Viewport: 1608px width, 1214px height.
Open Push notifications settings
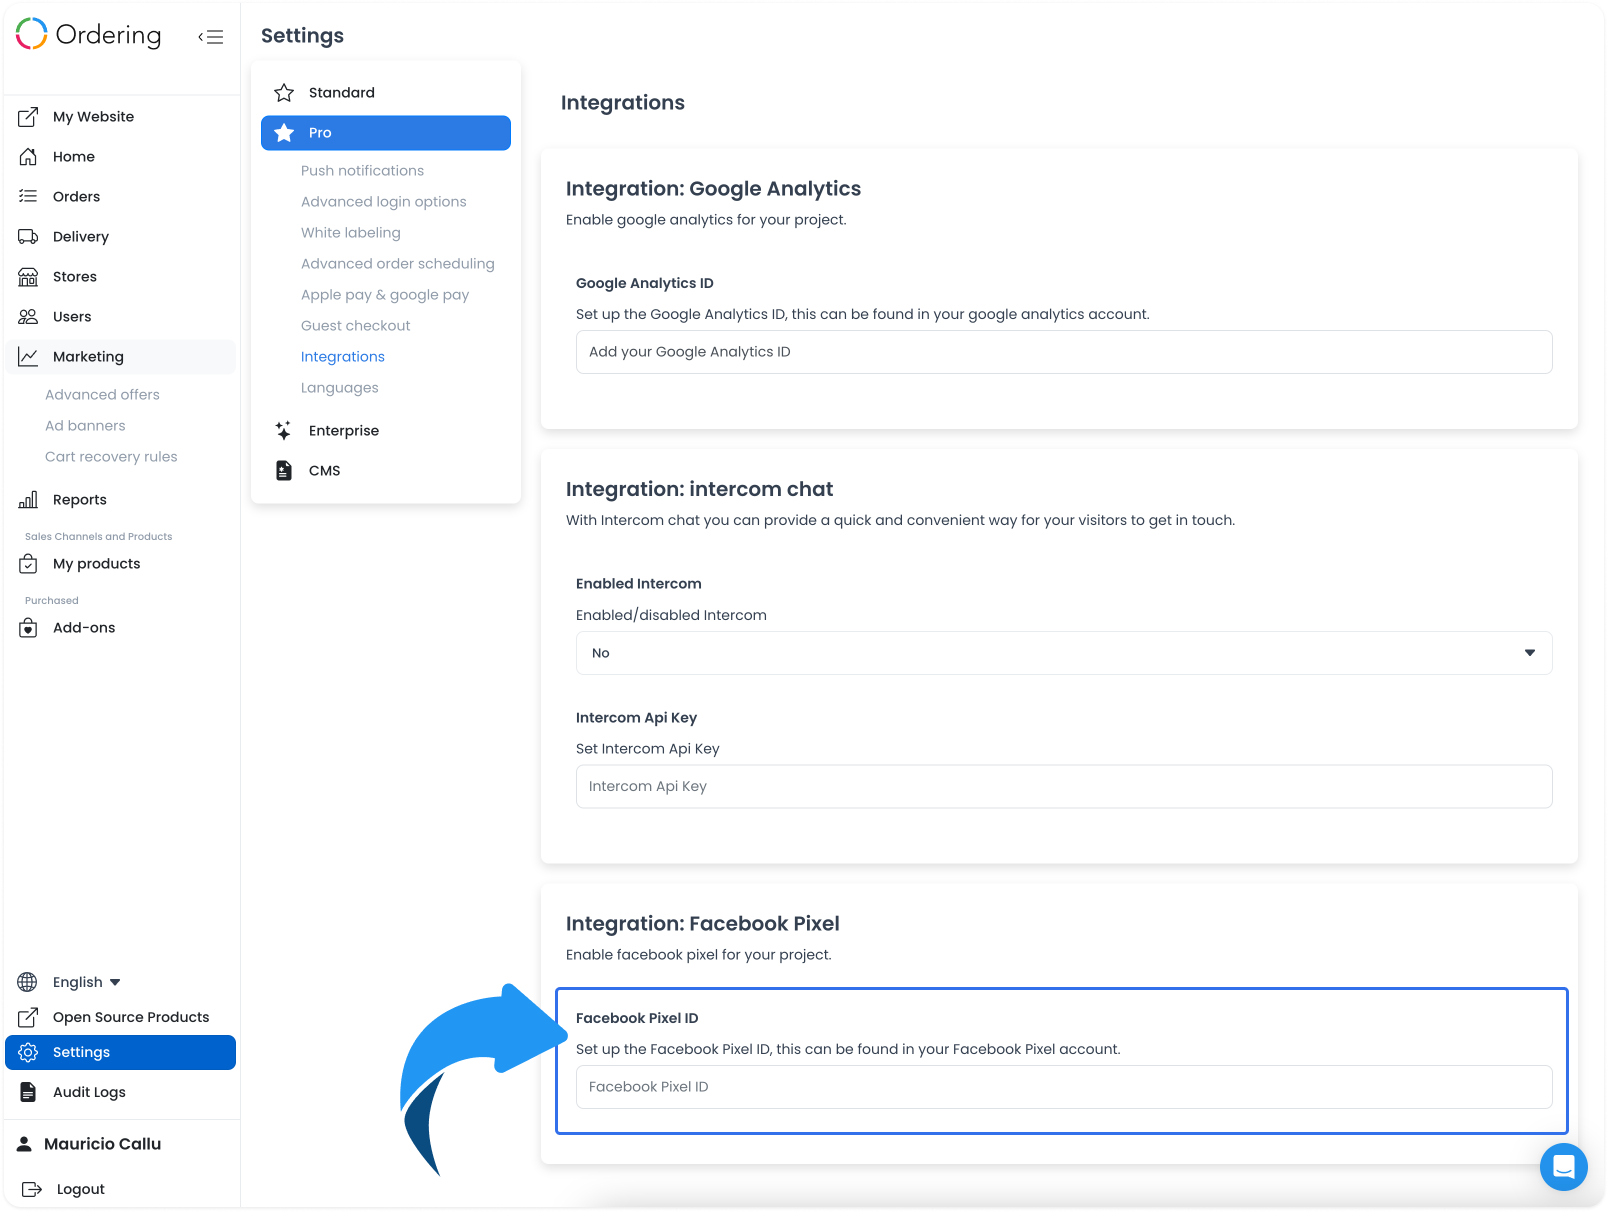click(x=362, y=171)
